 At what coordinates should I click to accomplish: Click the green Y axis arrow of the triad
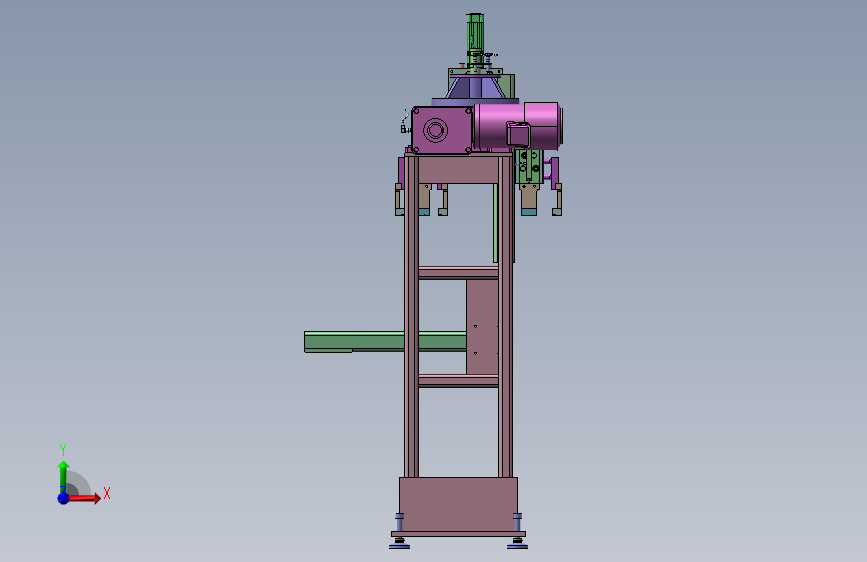pyautogui.click(x=63, y=477)
